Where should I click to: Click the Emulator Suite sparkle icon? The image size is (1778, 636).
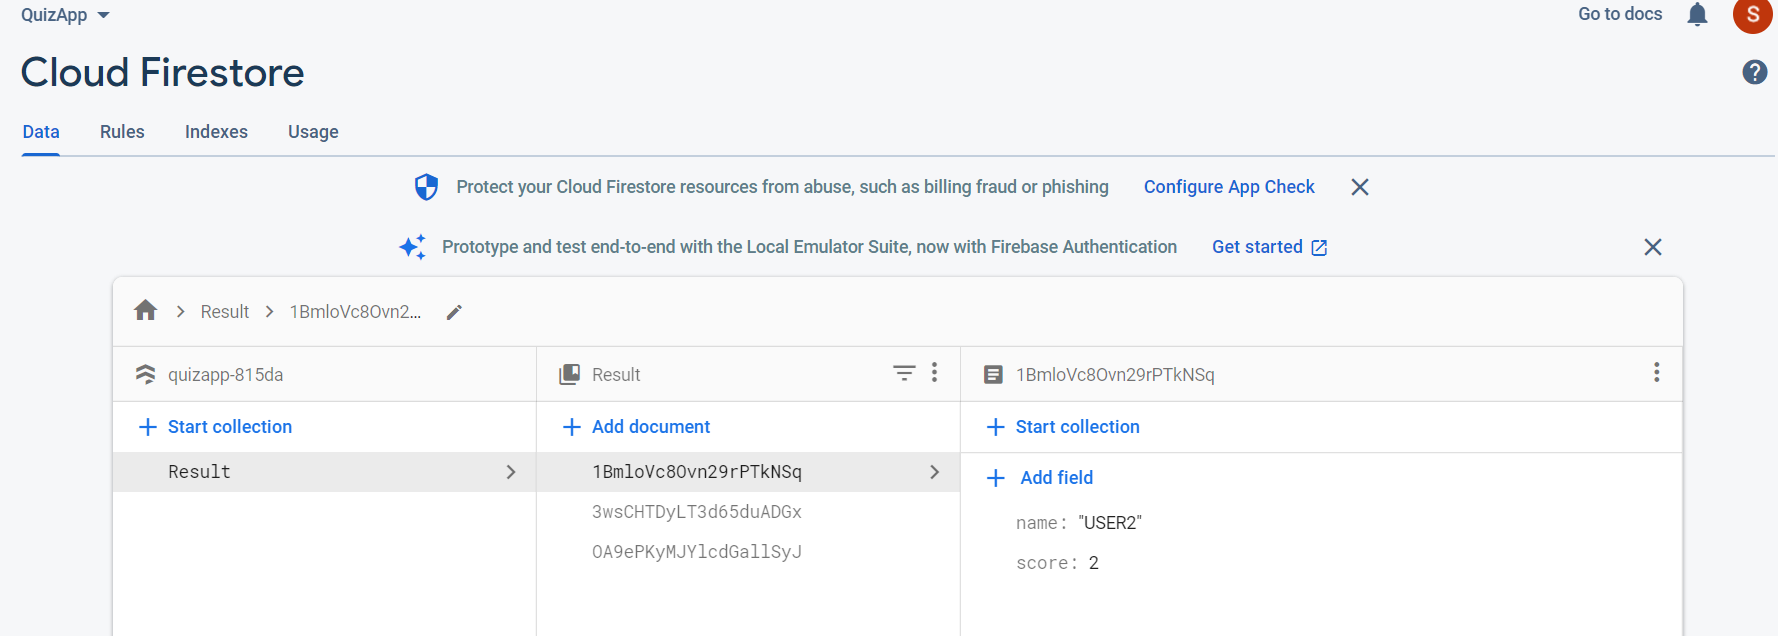(412, 247)
